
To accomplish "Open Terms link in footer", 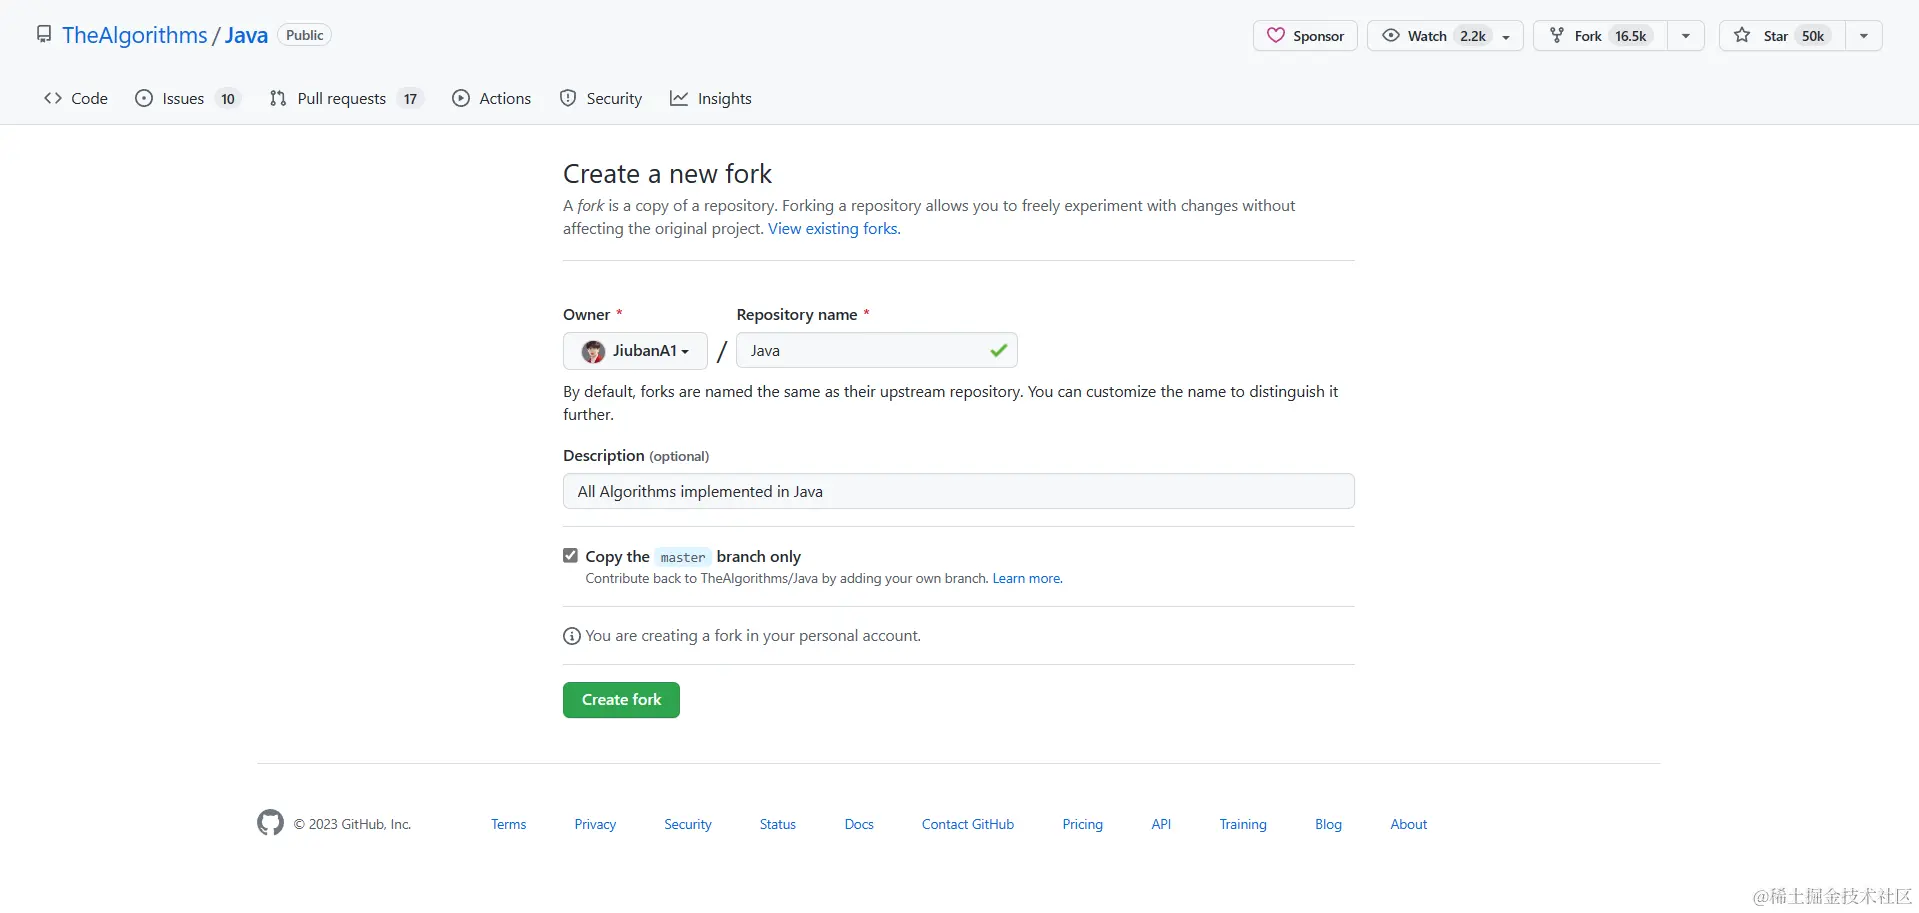I will (508, 824).
